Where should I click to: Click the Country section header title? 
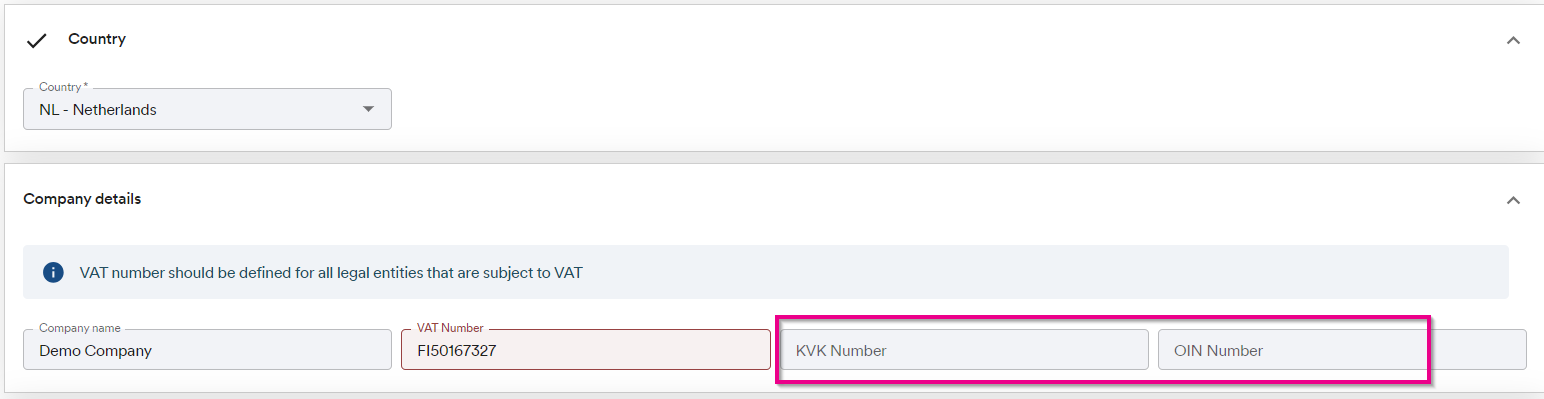click(97, 39)
